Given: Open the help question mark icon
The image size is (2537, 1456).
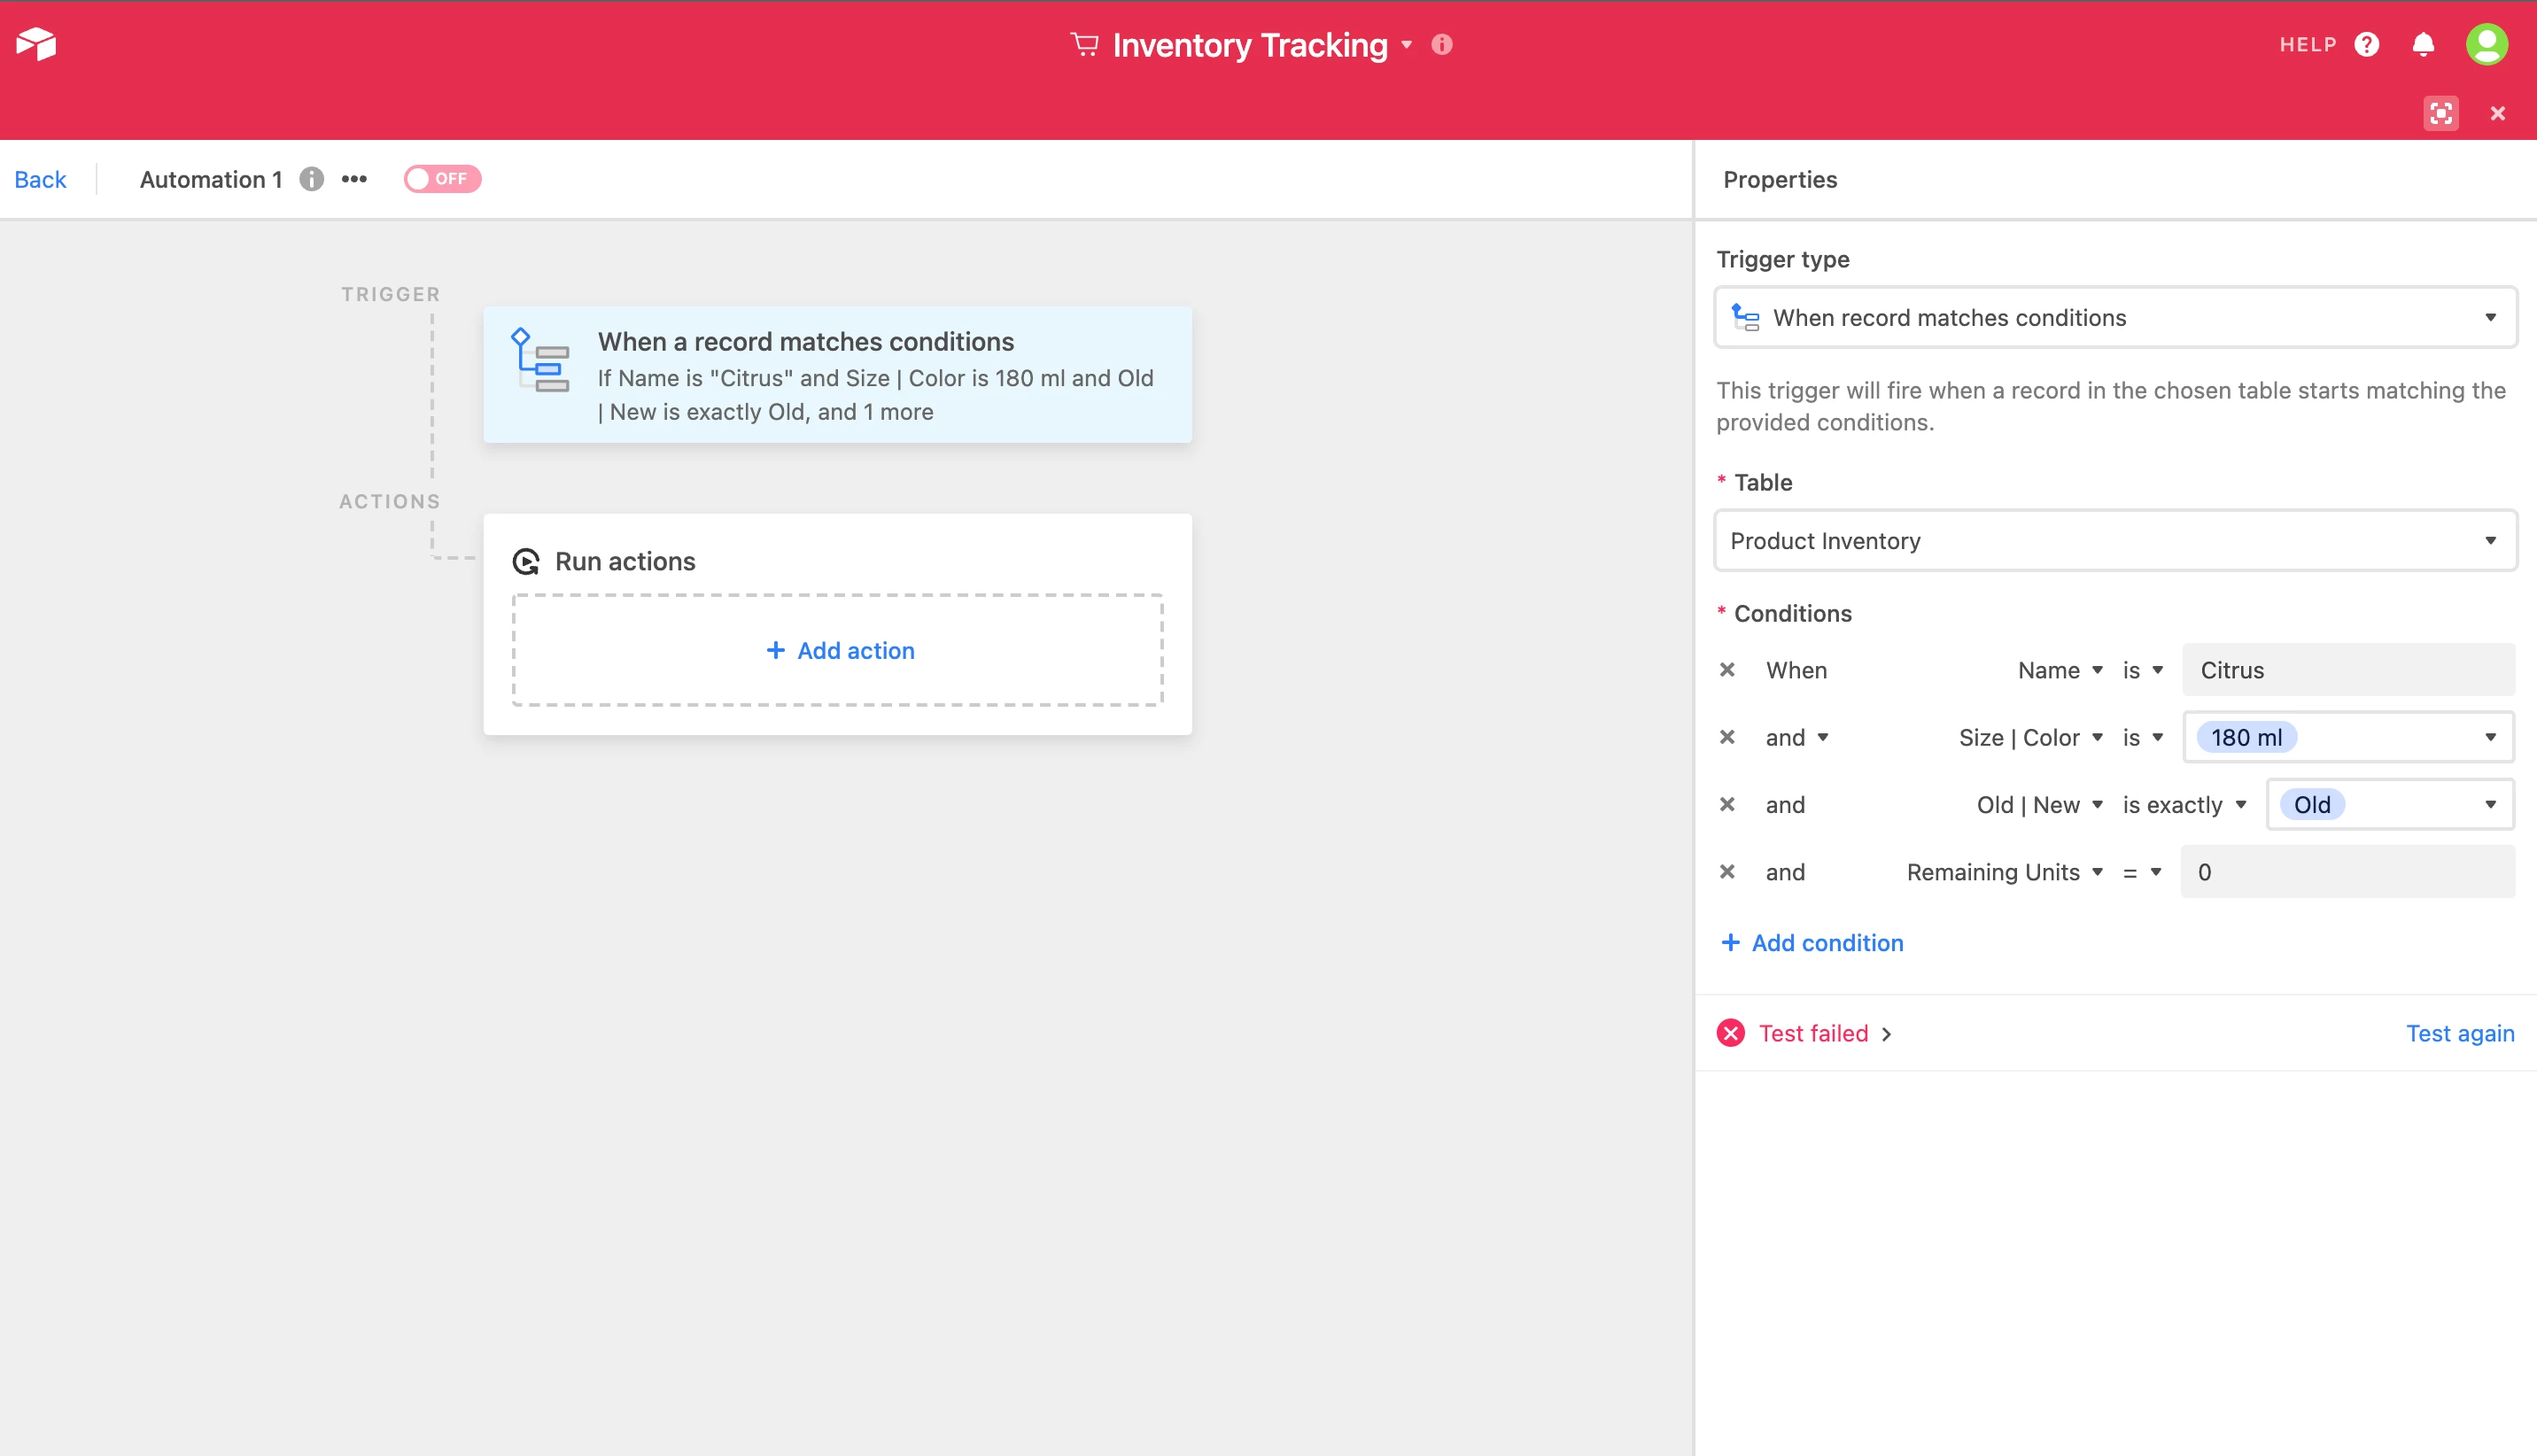Looking at the screenshot, I should (x=2366, y=44).
